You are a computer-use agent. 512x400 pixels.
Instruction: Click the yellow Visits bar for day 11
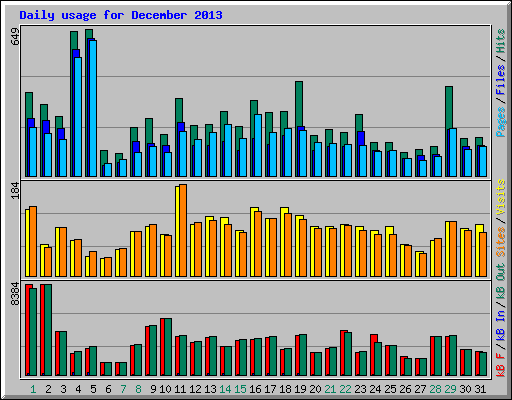(177, 231)
